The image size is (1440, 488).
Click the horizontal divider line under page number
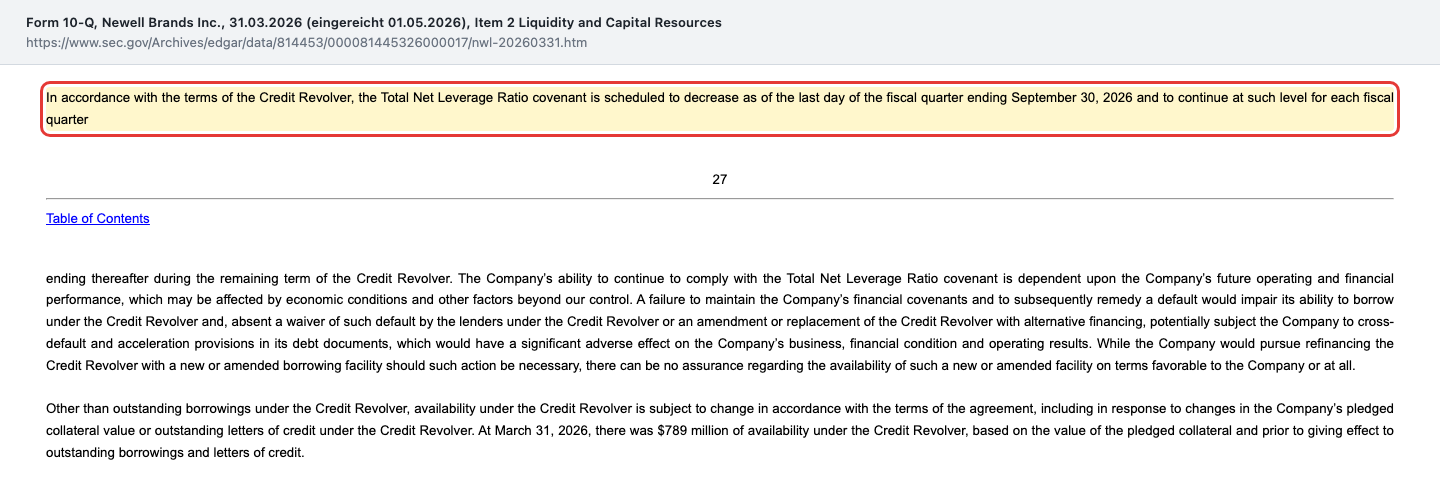720,198
